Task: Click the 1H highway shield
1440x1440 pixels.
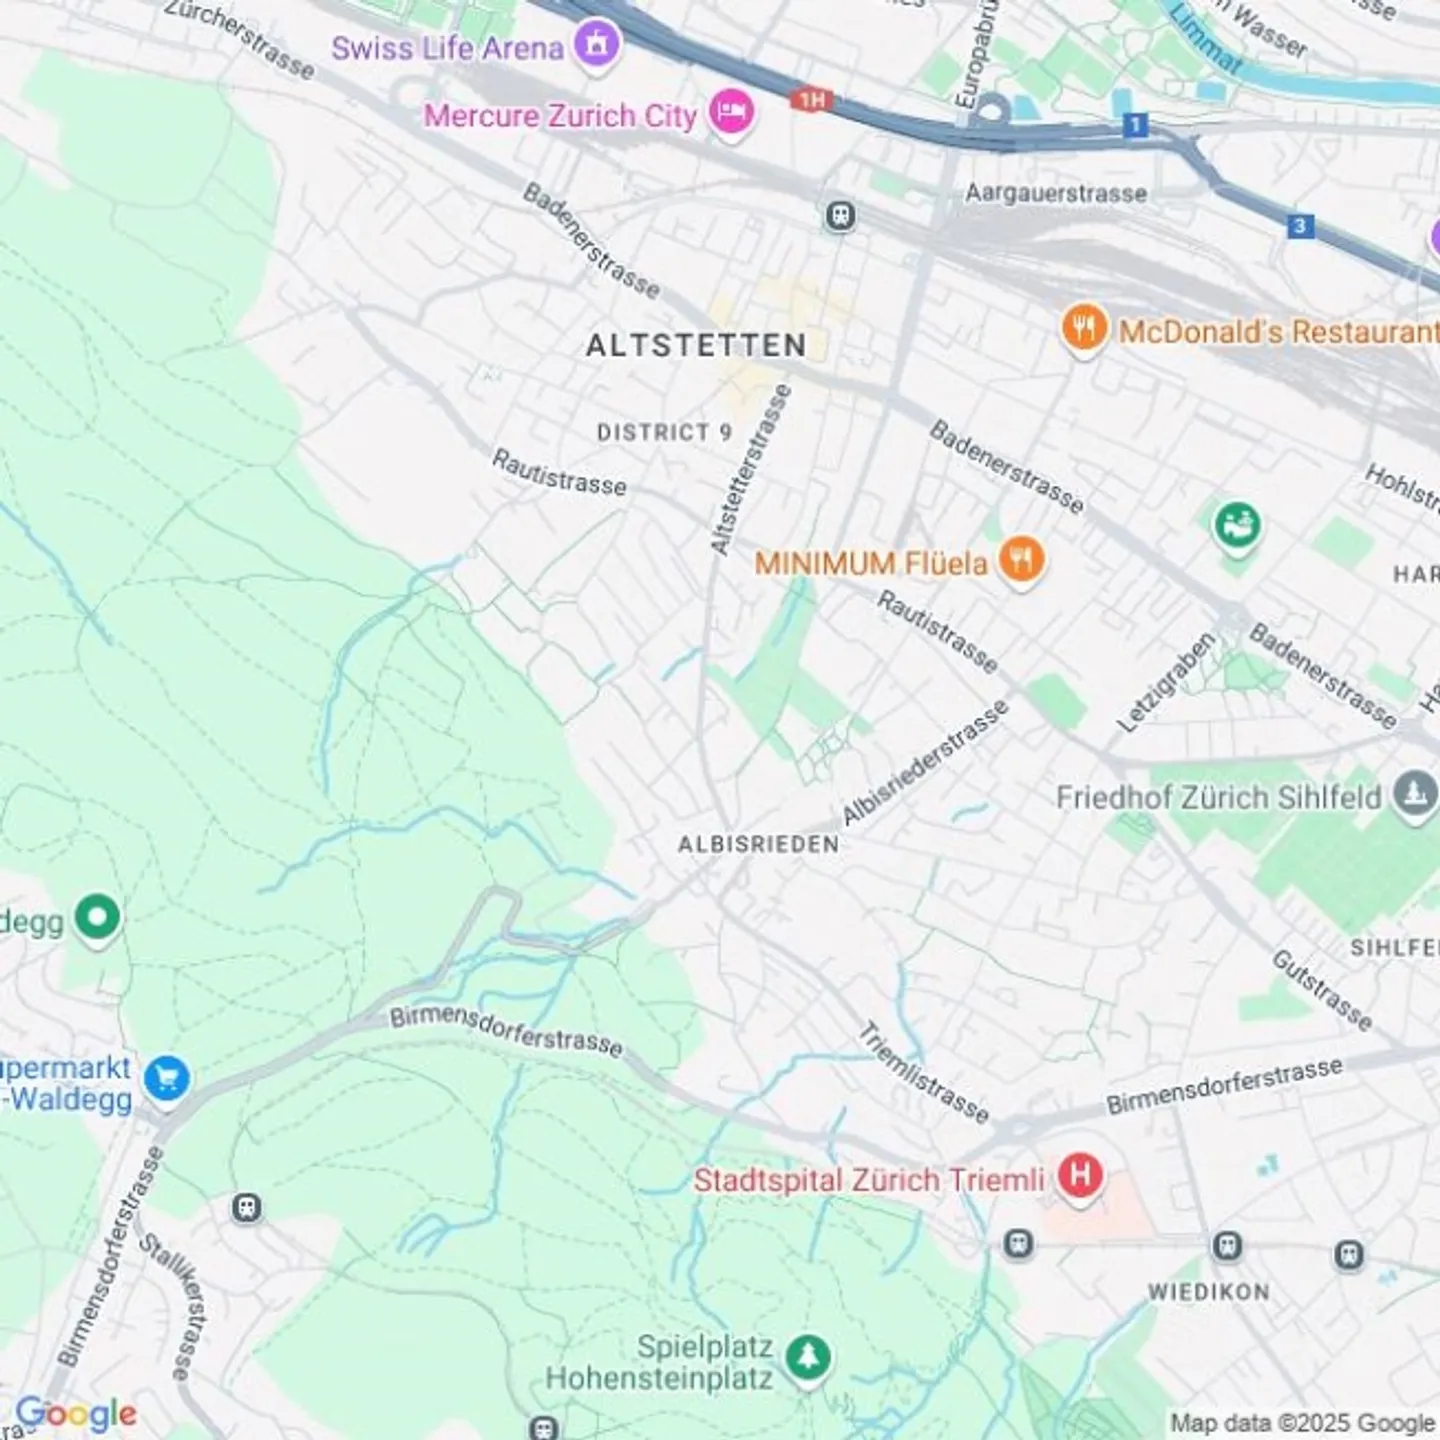Action: coord(812,99)
